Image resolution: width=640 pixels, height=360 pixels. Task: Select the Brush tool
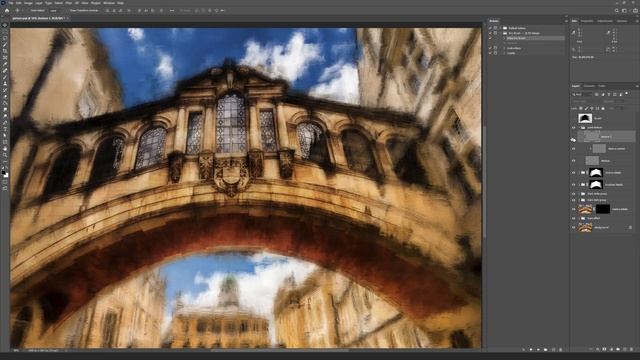[x=5, y=77]
